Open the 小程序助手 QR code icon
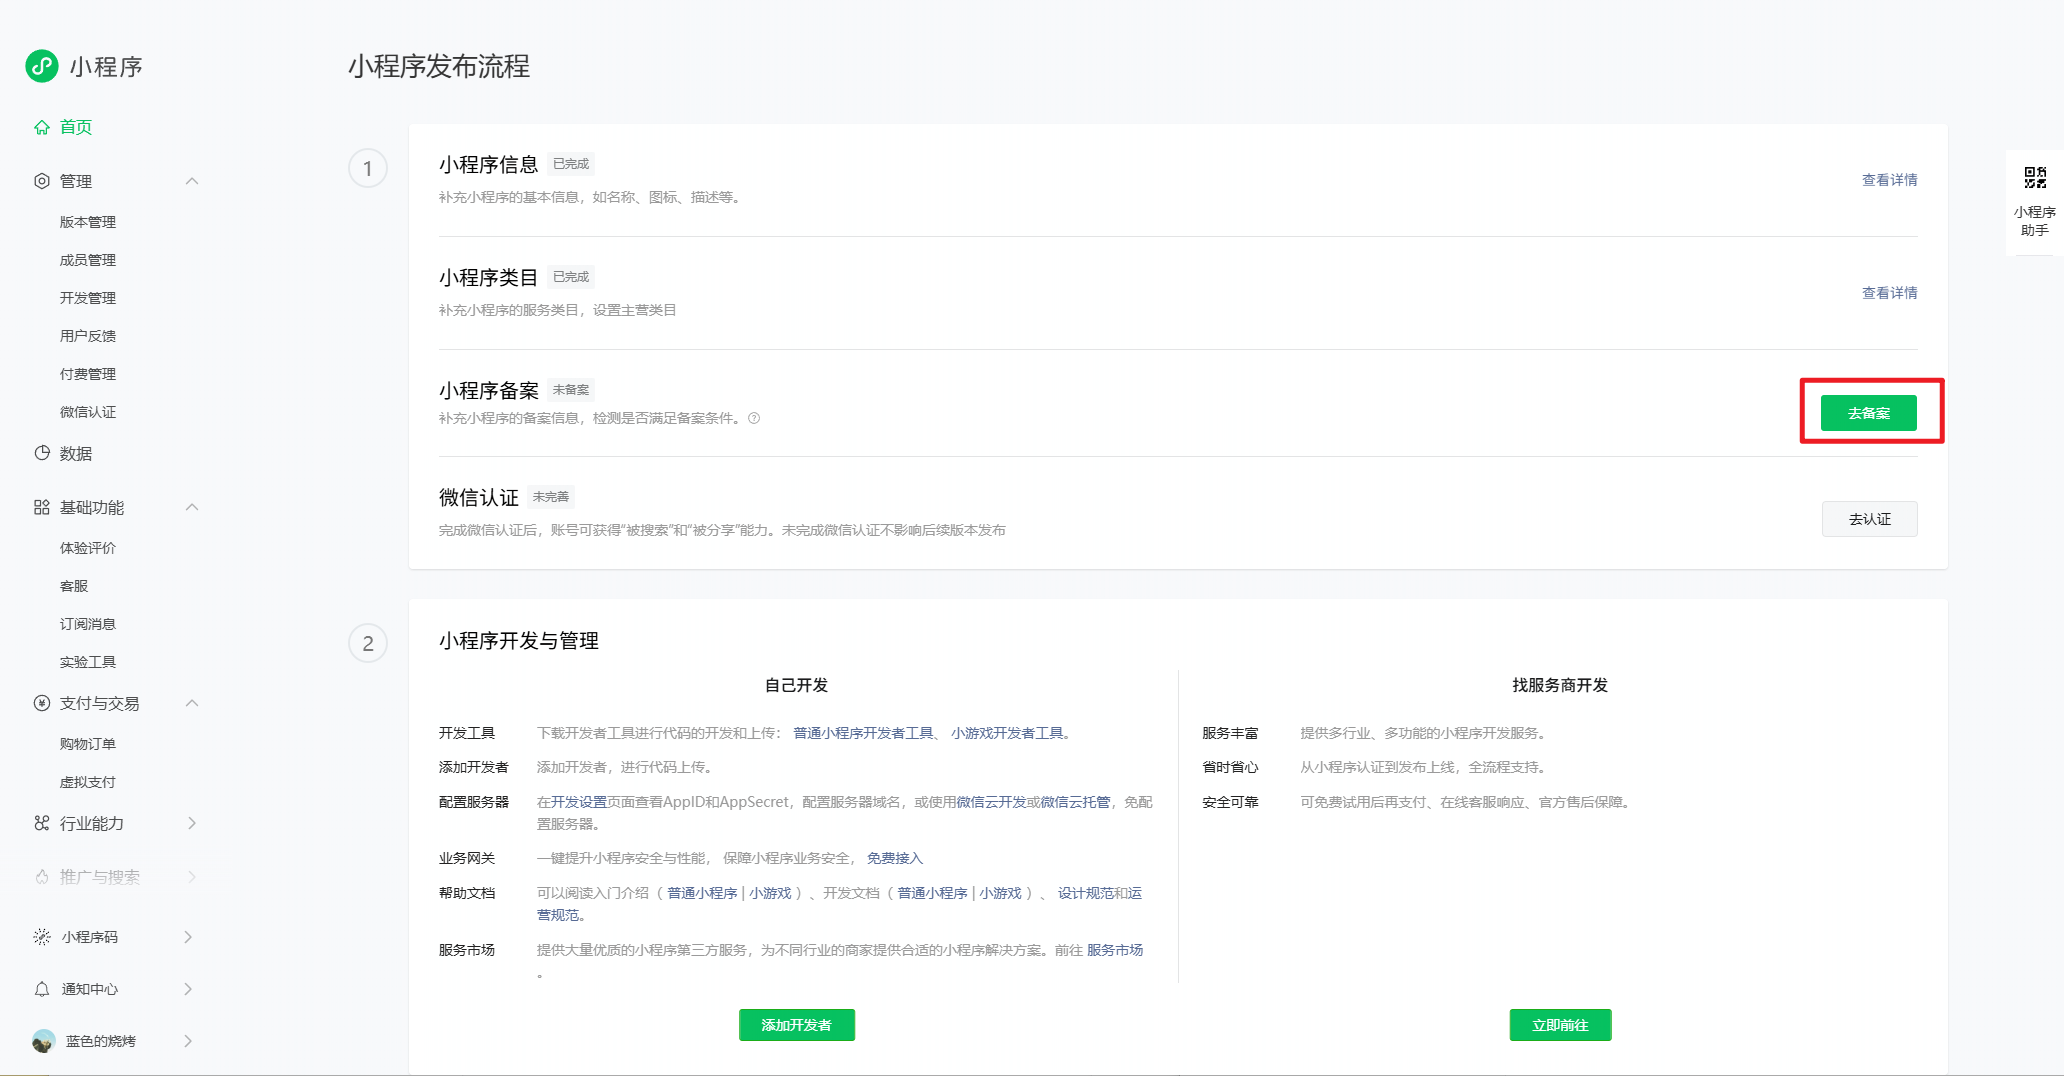 (2035, 178)
